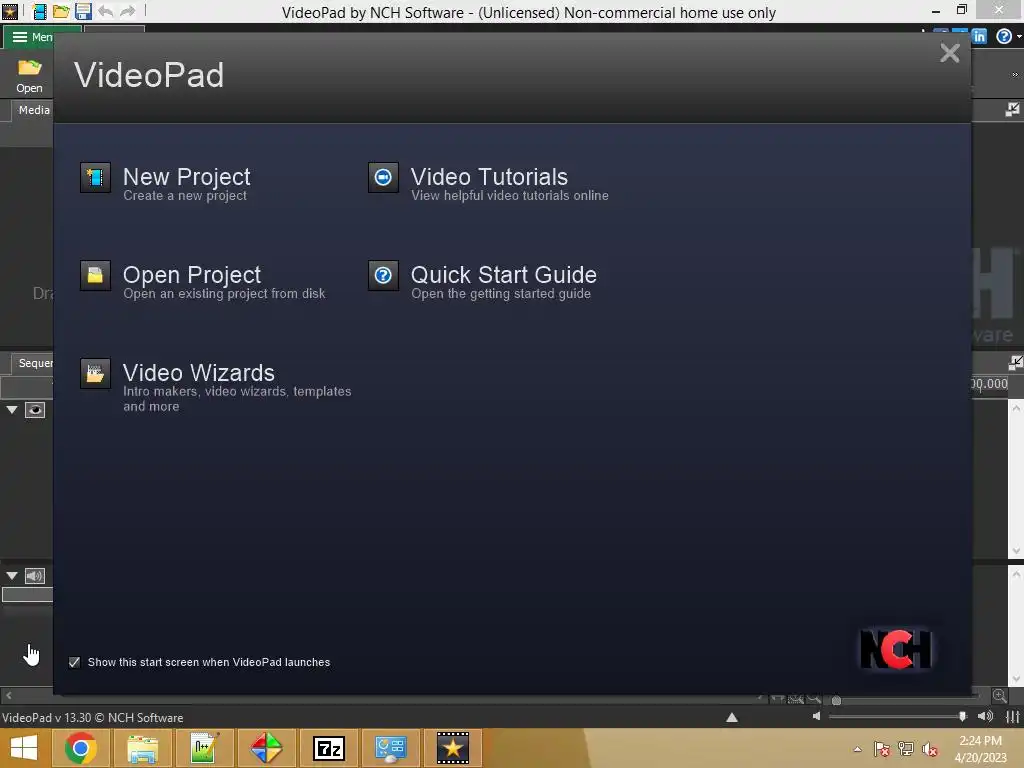1024x768 pixels.
Task: Click the timeline zoom slider handle
Action: (836, 701)
